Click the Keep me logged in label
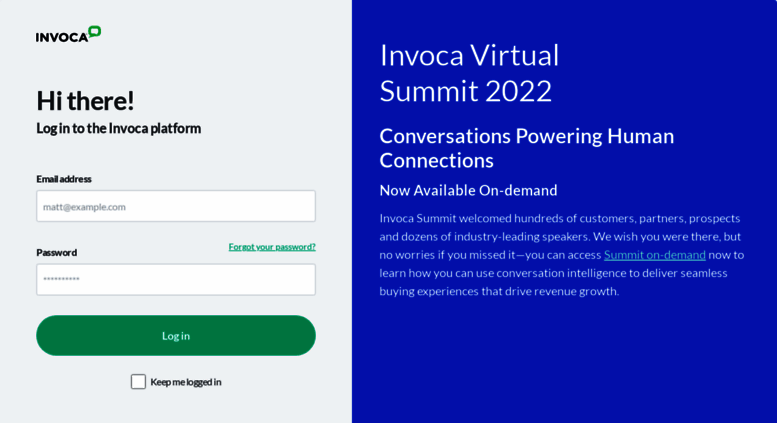 (186, 382)
